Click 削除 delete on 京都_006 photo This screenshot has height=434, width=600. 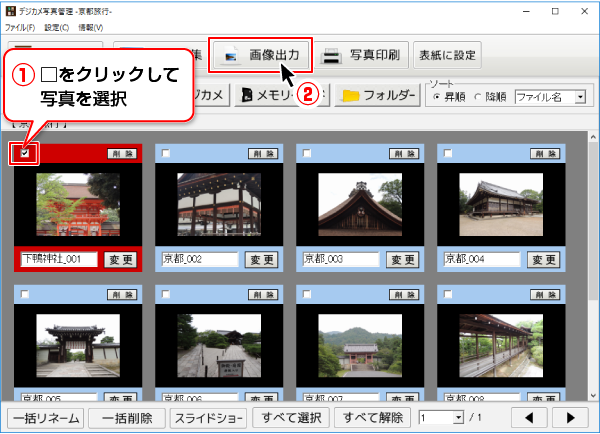[263, 295]
